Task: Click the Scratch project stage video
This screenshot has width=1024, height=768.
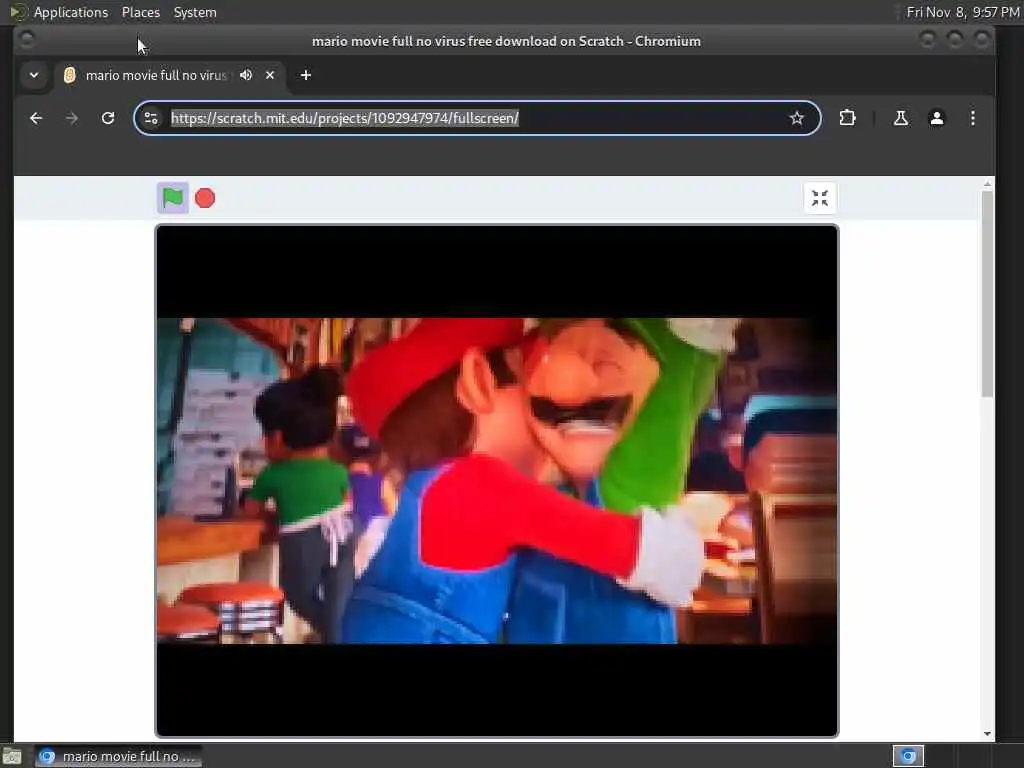Action: click(x=496, y=481)
